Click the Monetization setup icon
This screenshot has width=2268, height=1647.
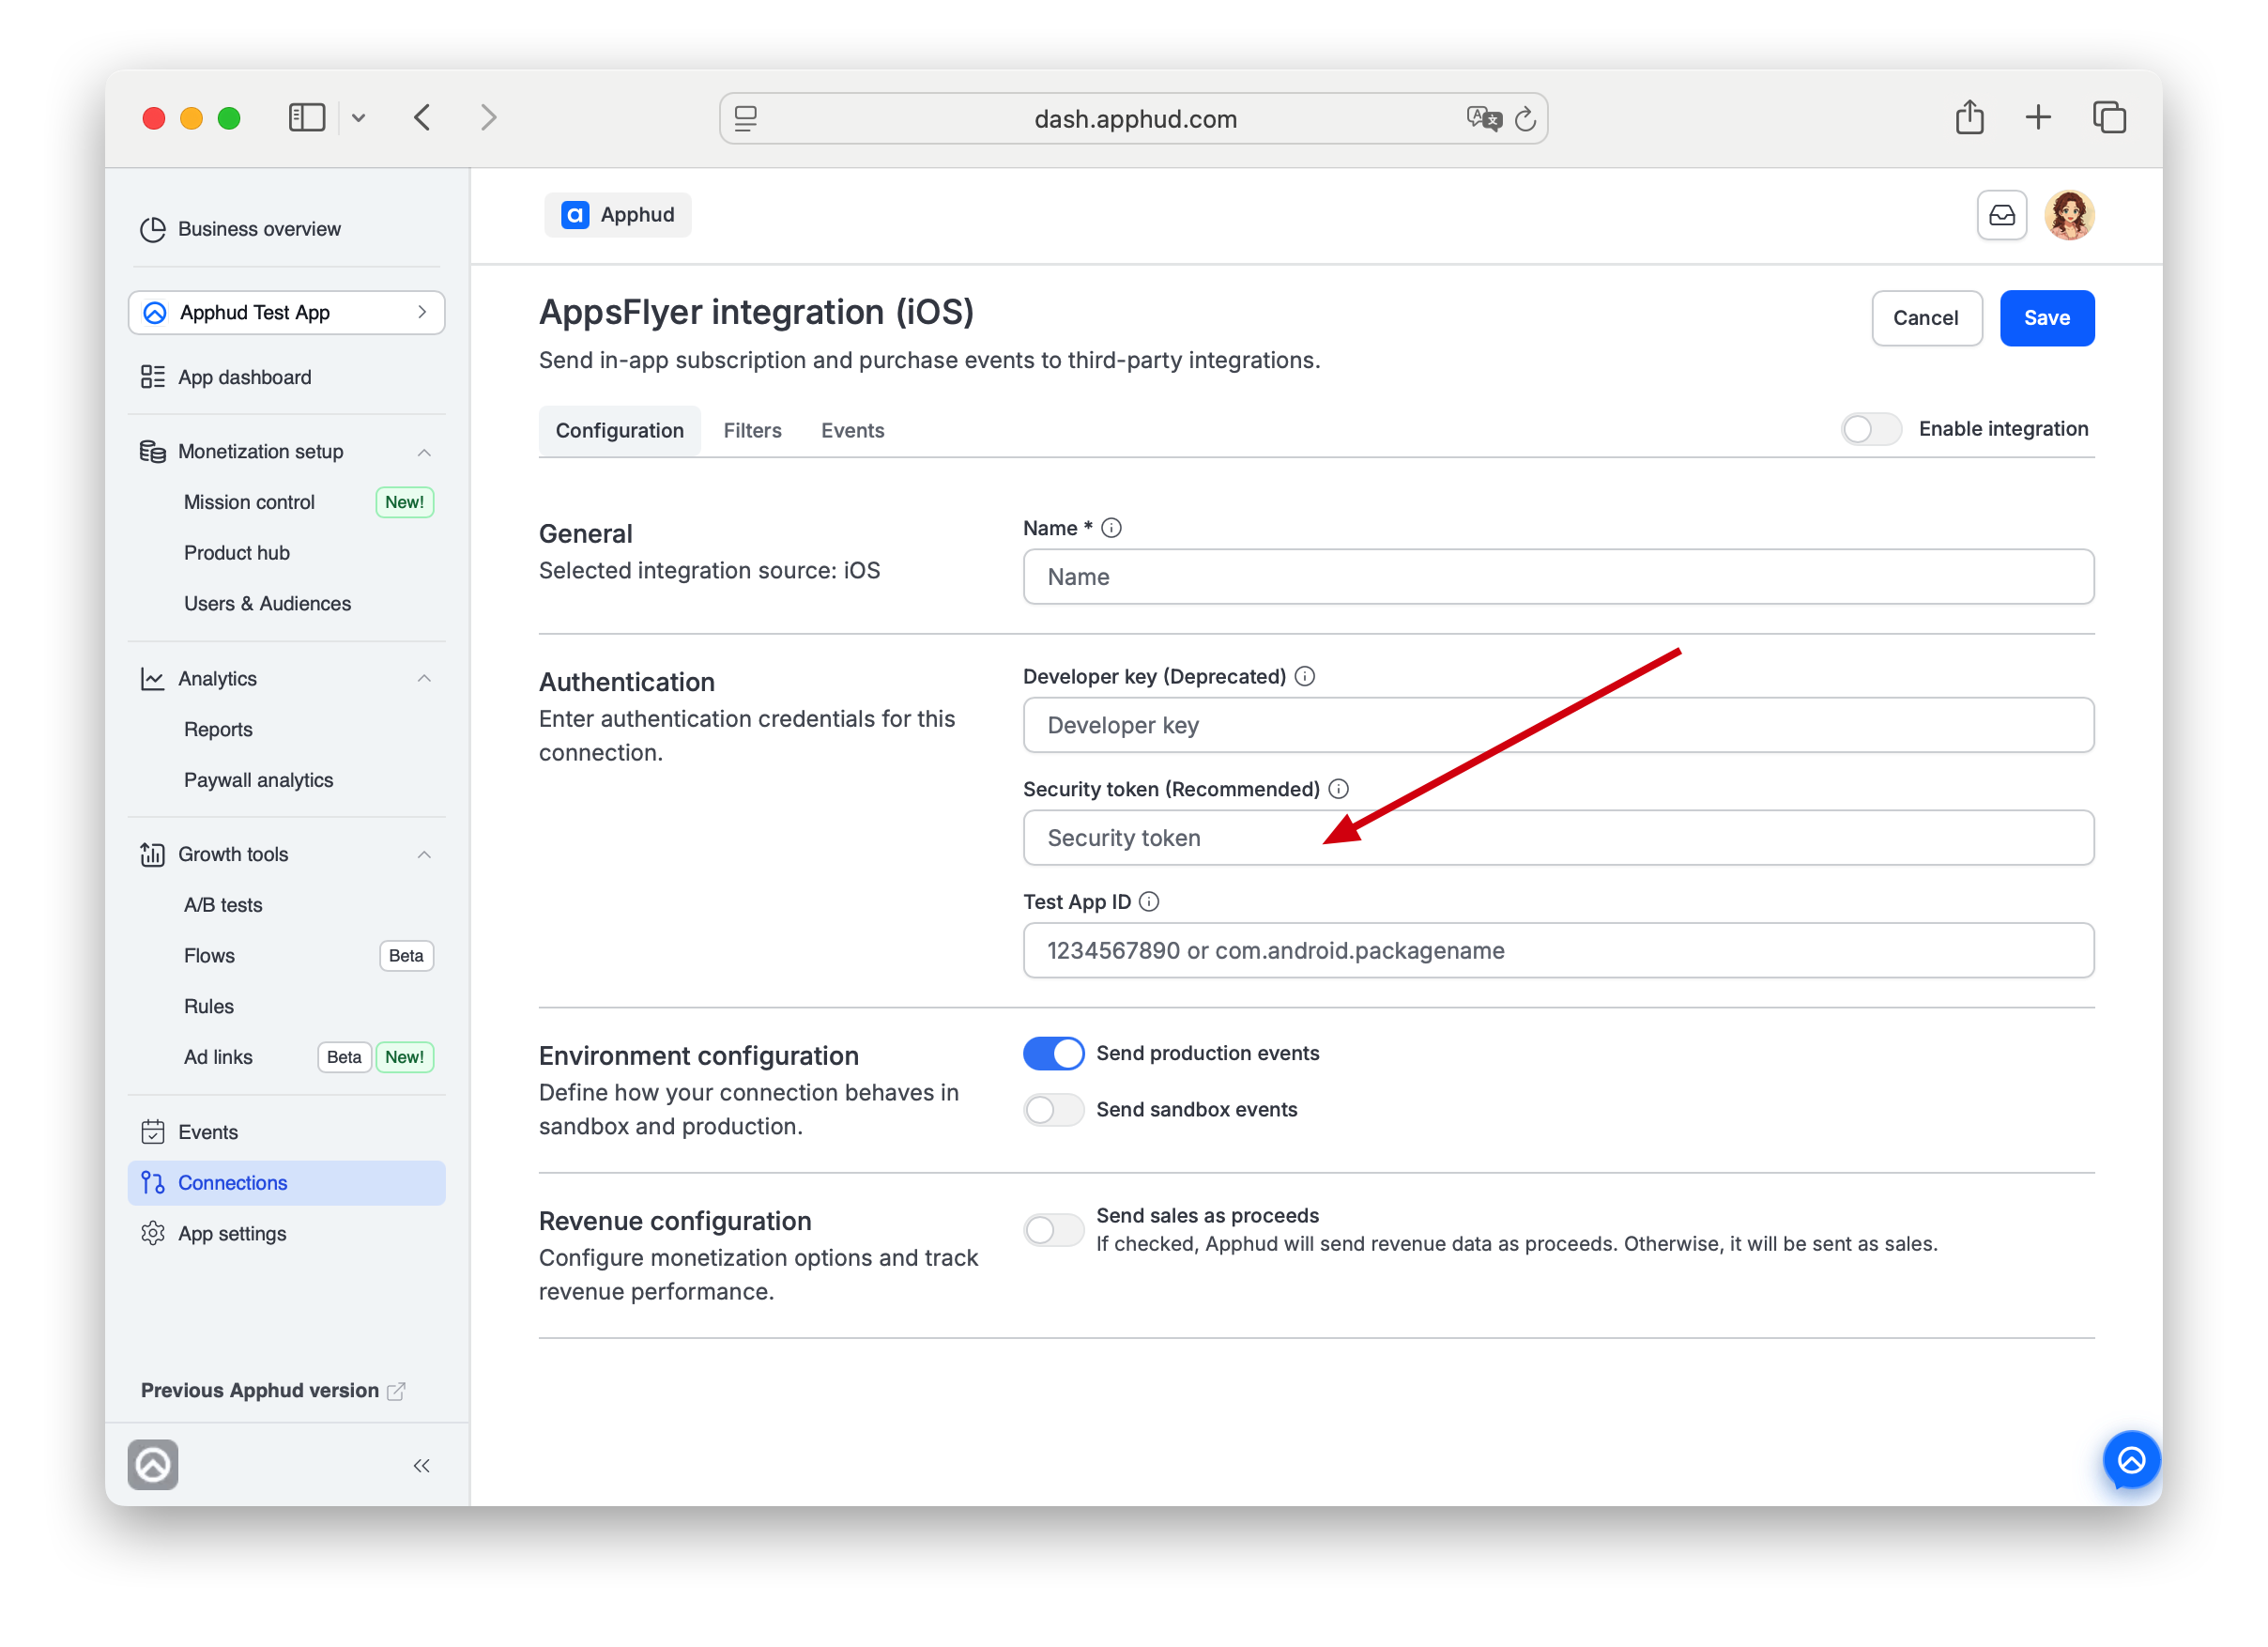coord(153,451)
